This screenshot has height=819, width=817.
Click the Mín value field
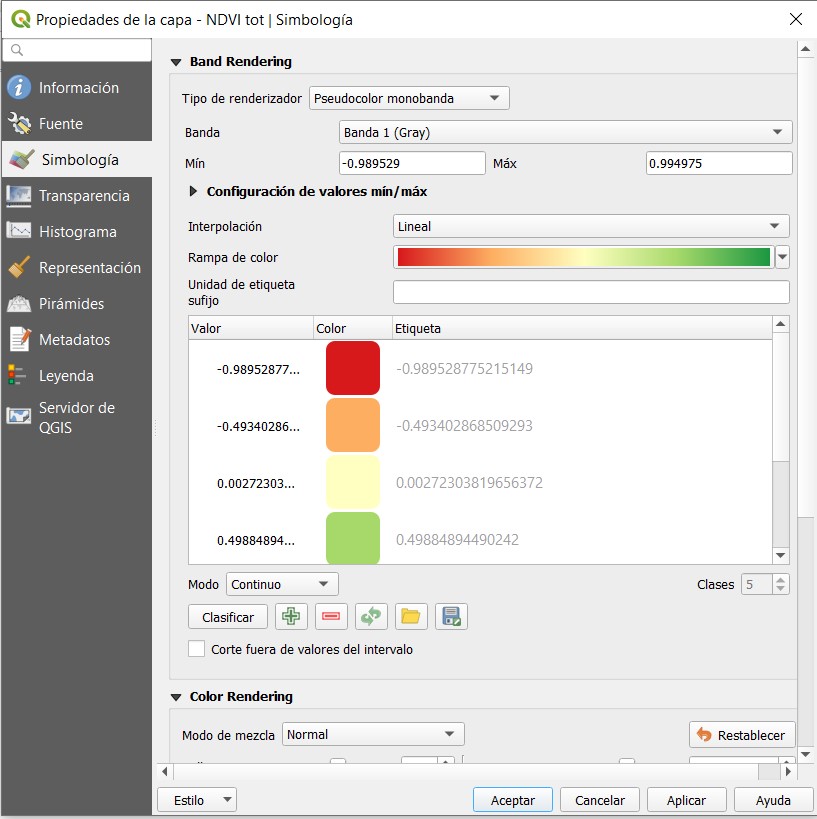click(412, 163)
